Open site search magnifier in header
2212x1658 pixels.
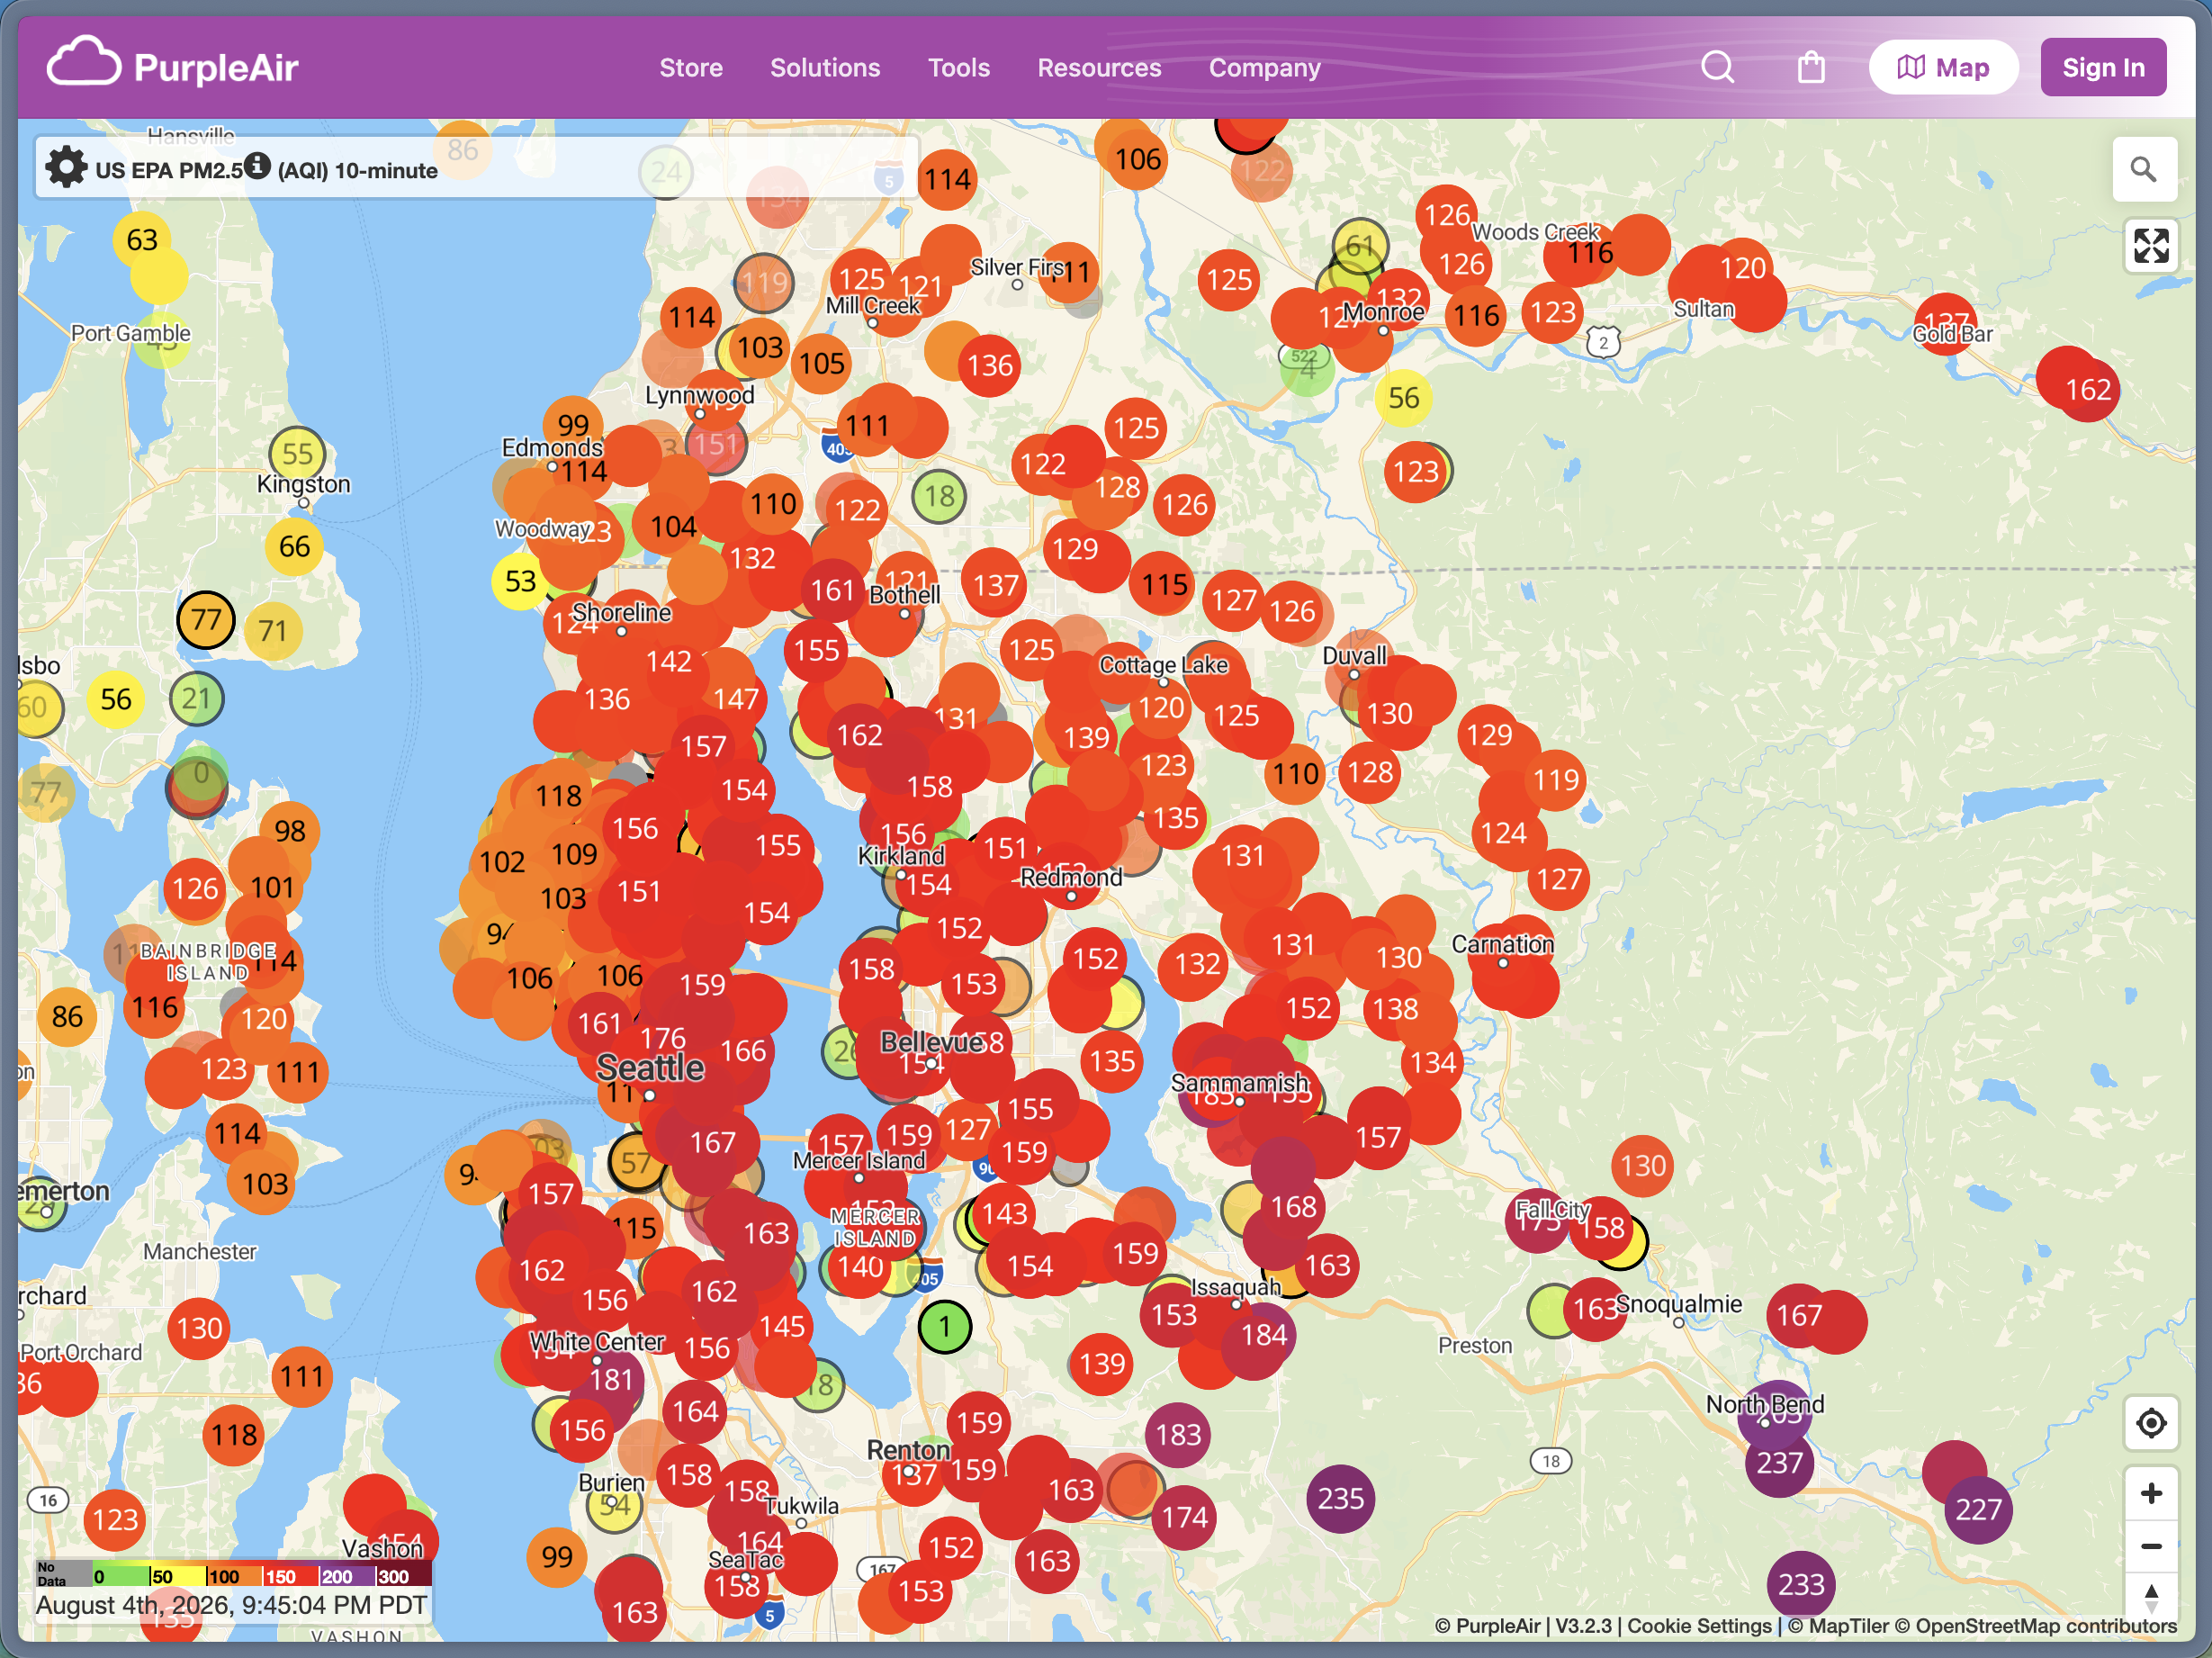[x=1717, y=67]
